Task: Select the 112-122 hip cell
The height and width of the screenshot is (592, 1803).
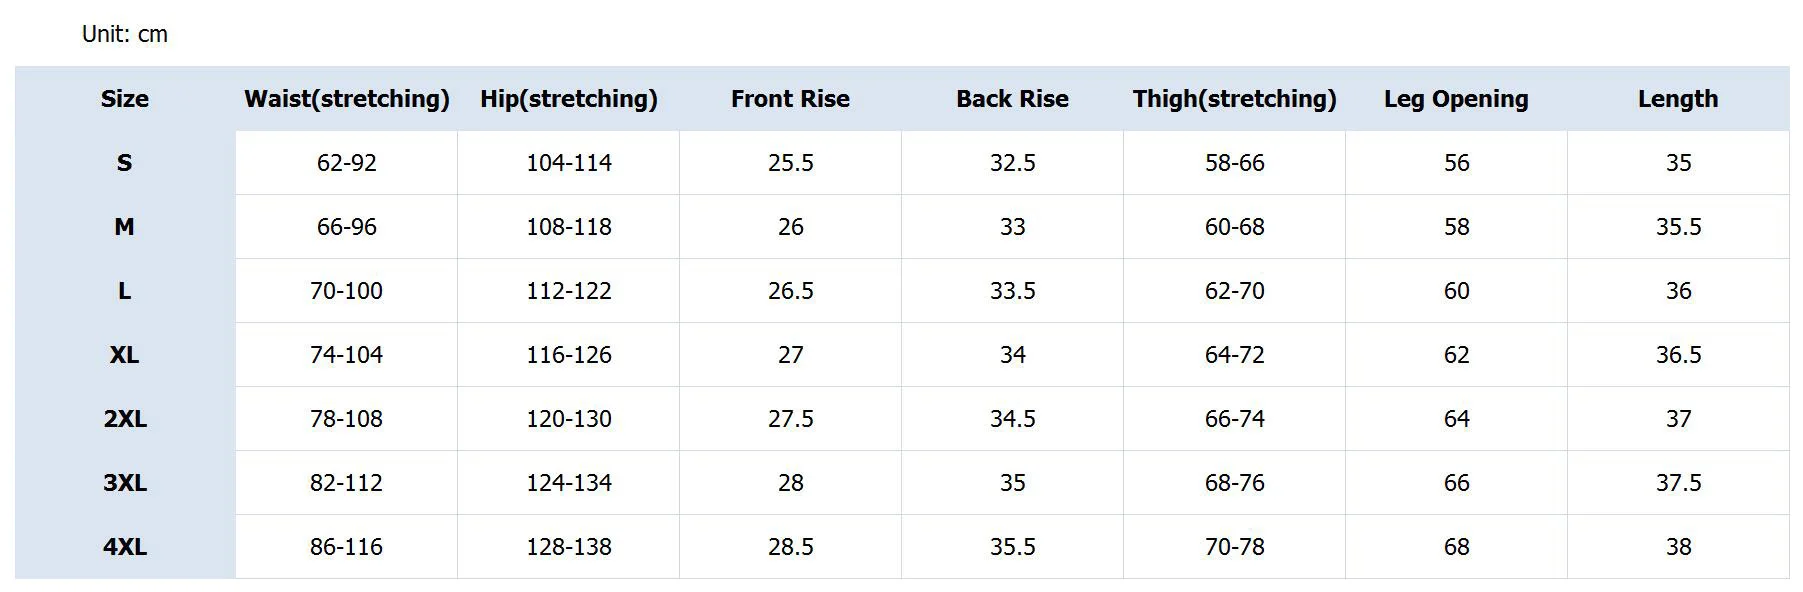Action: pyautogui.click(x=568, y=291)
